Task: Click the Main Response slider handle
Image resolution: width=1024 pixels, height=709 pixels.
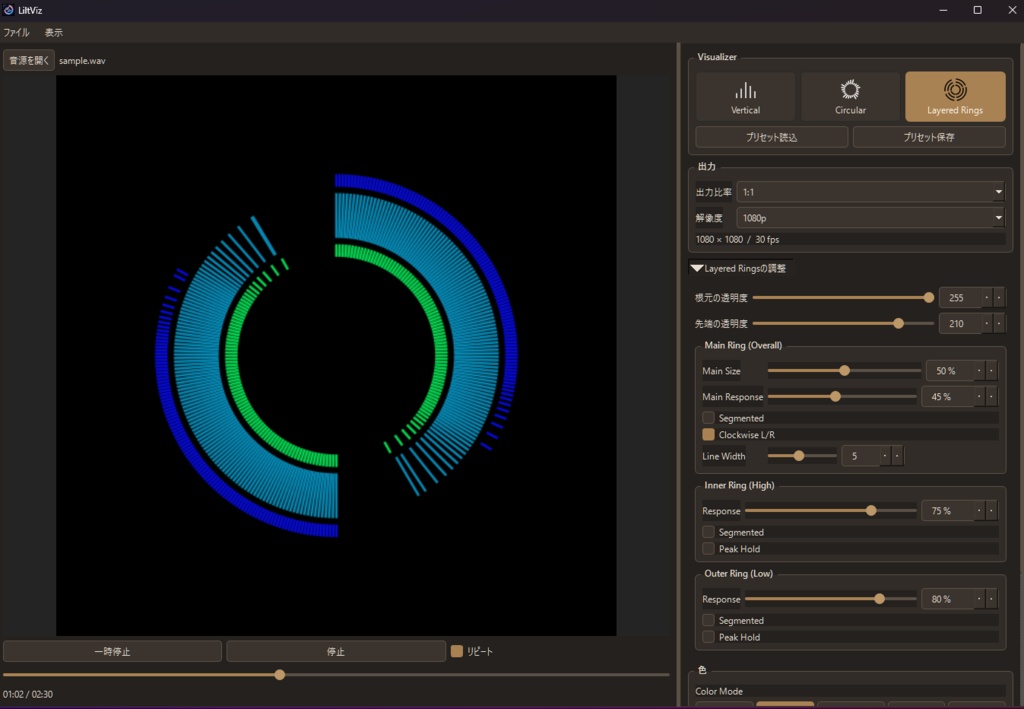Action: [835, 396]
